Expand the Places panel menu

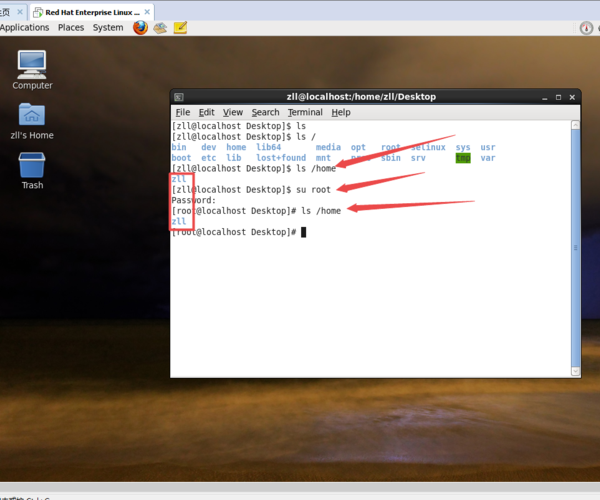[x=71, y=27]
